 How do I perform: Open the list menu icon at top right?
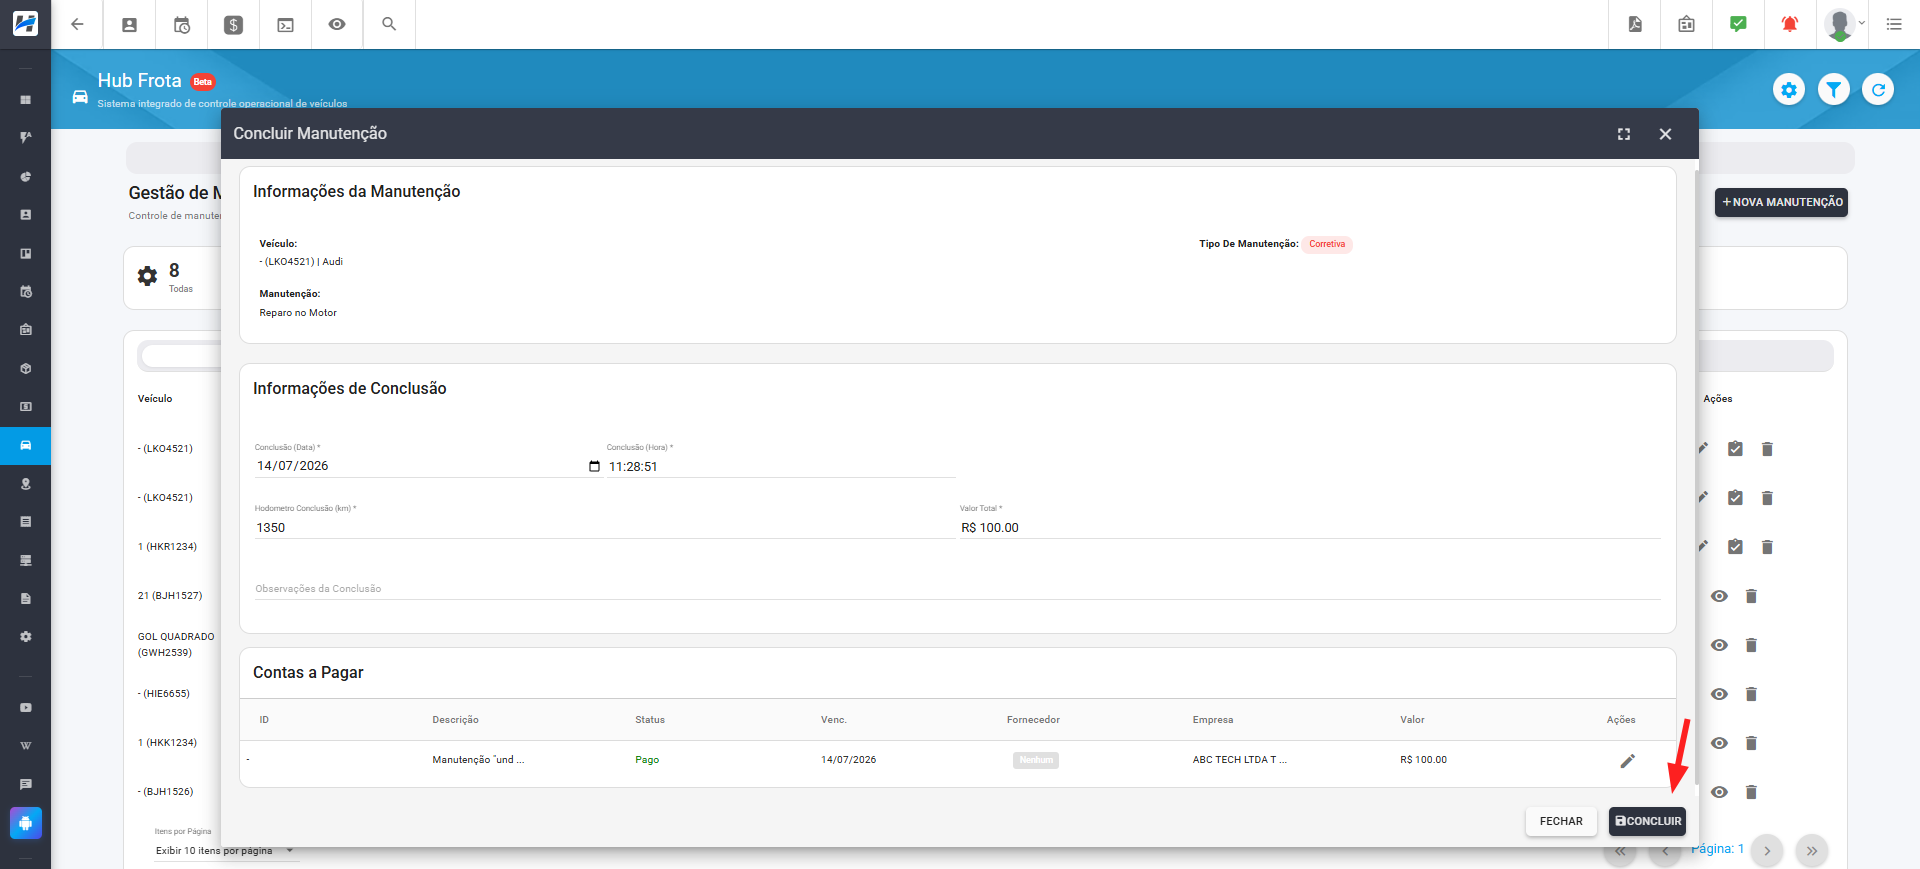[1894, 24]
